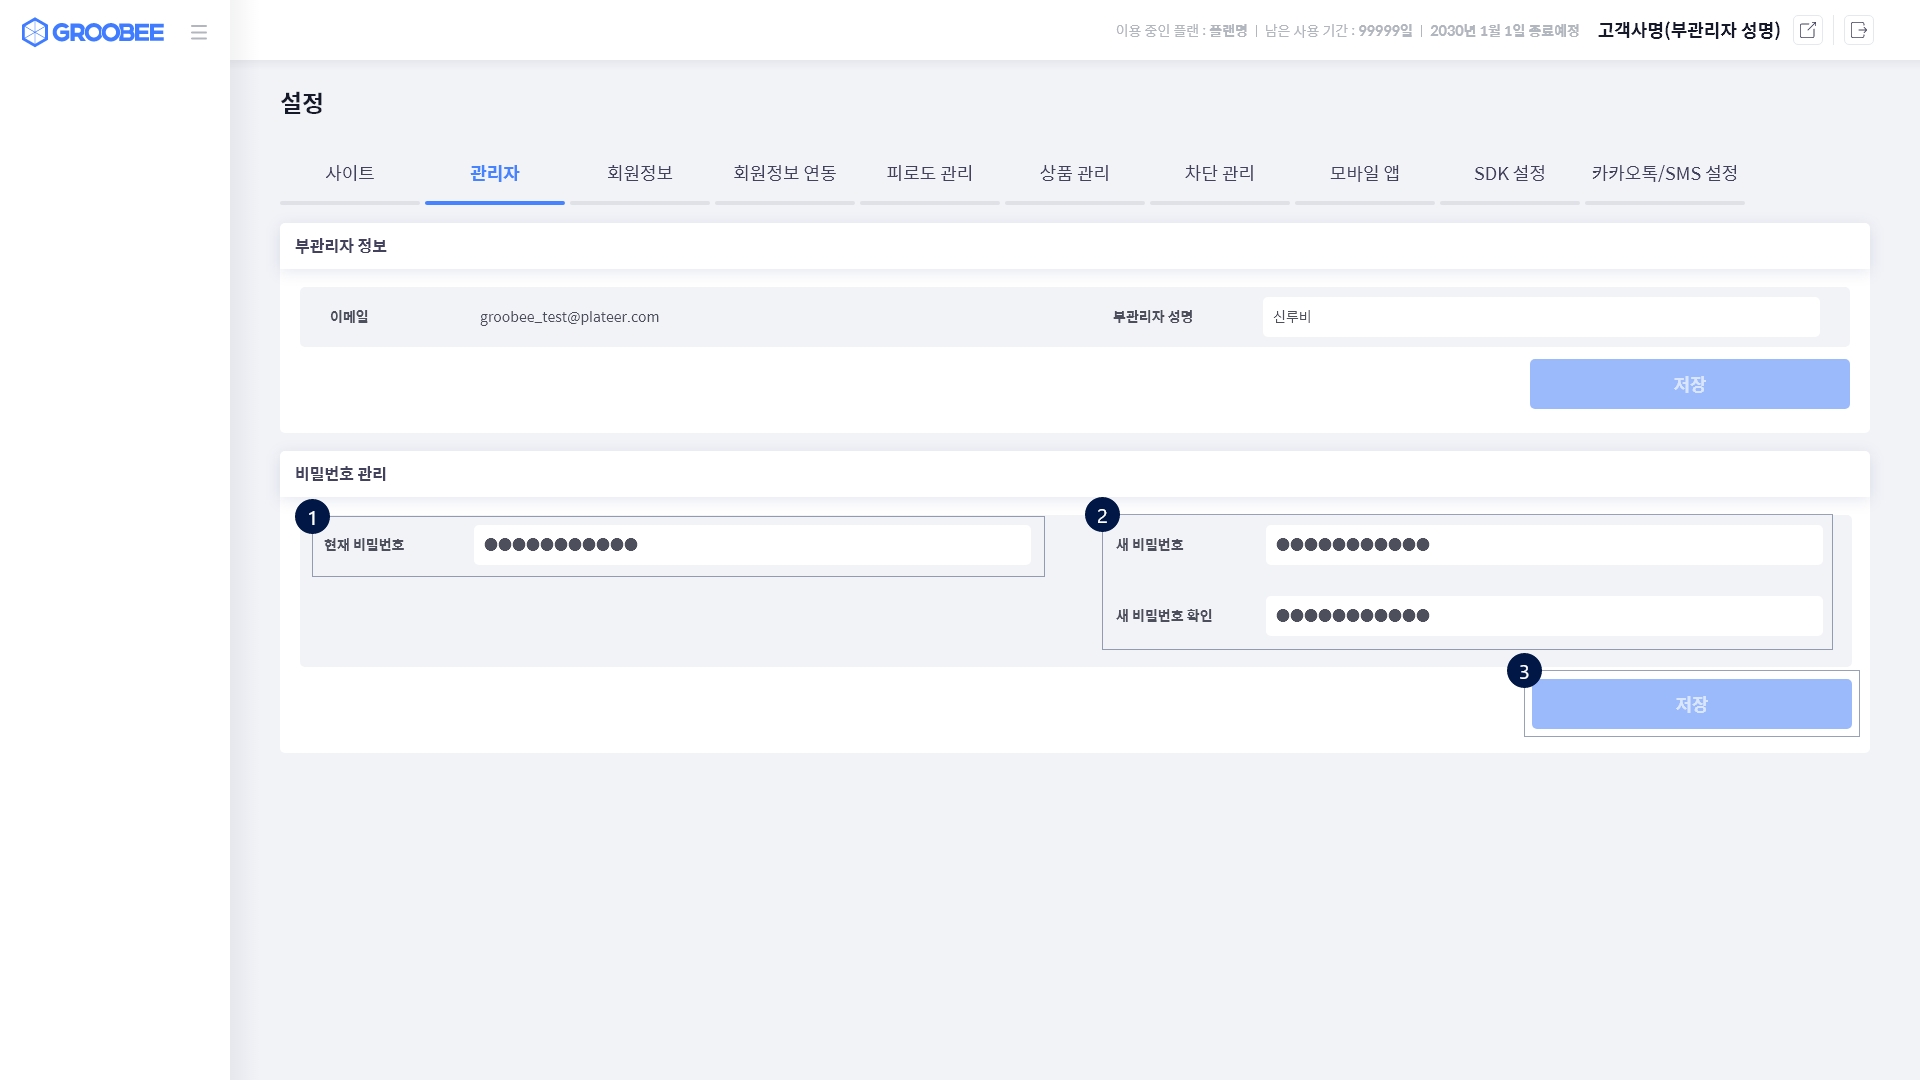Open the 카카오톡/SMS 설정 tab

pyautogui.click(x=1664, y=173)
